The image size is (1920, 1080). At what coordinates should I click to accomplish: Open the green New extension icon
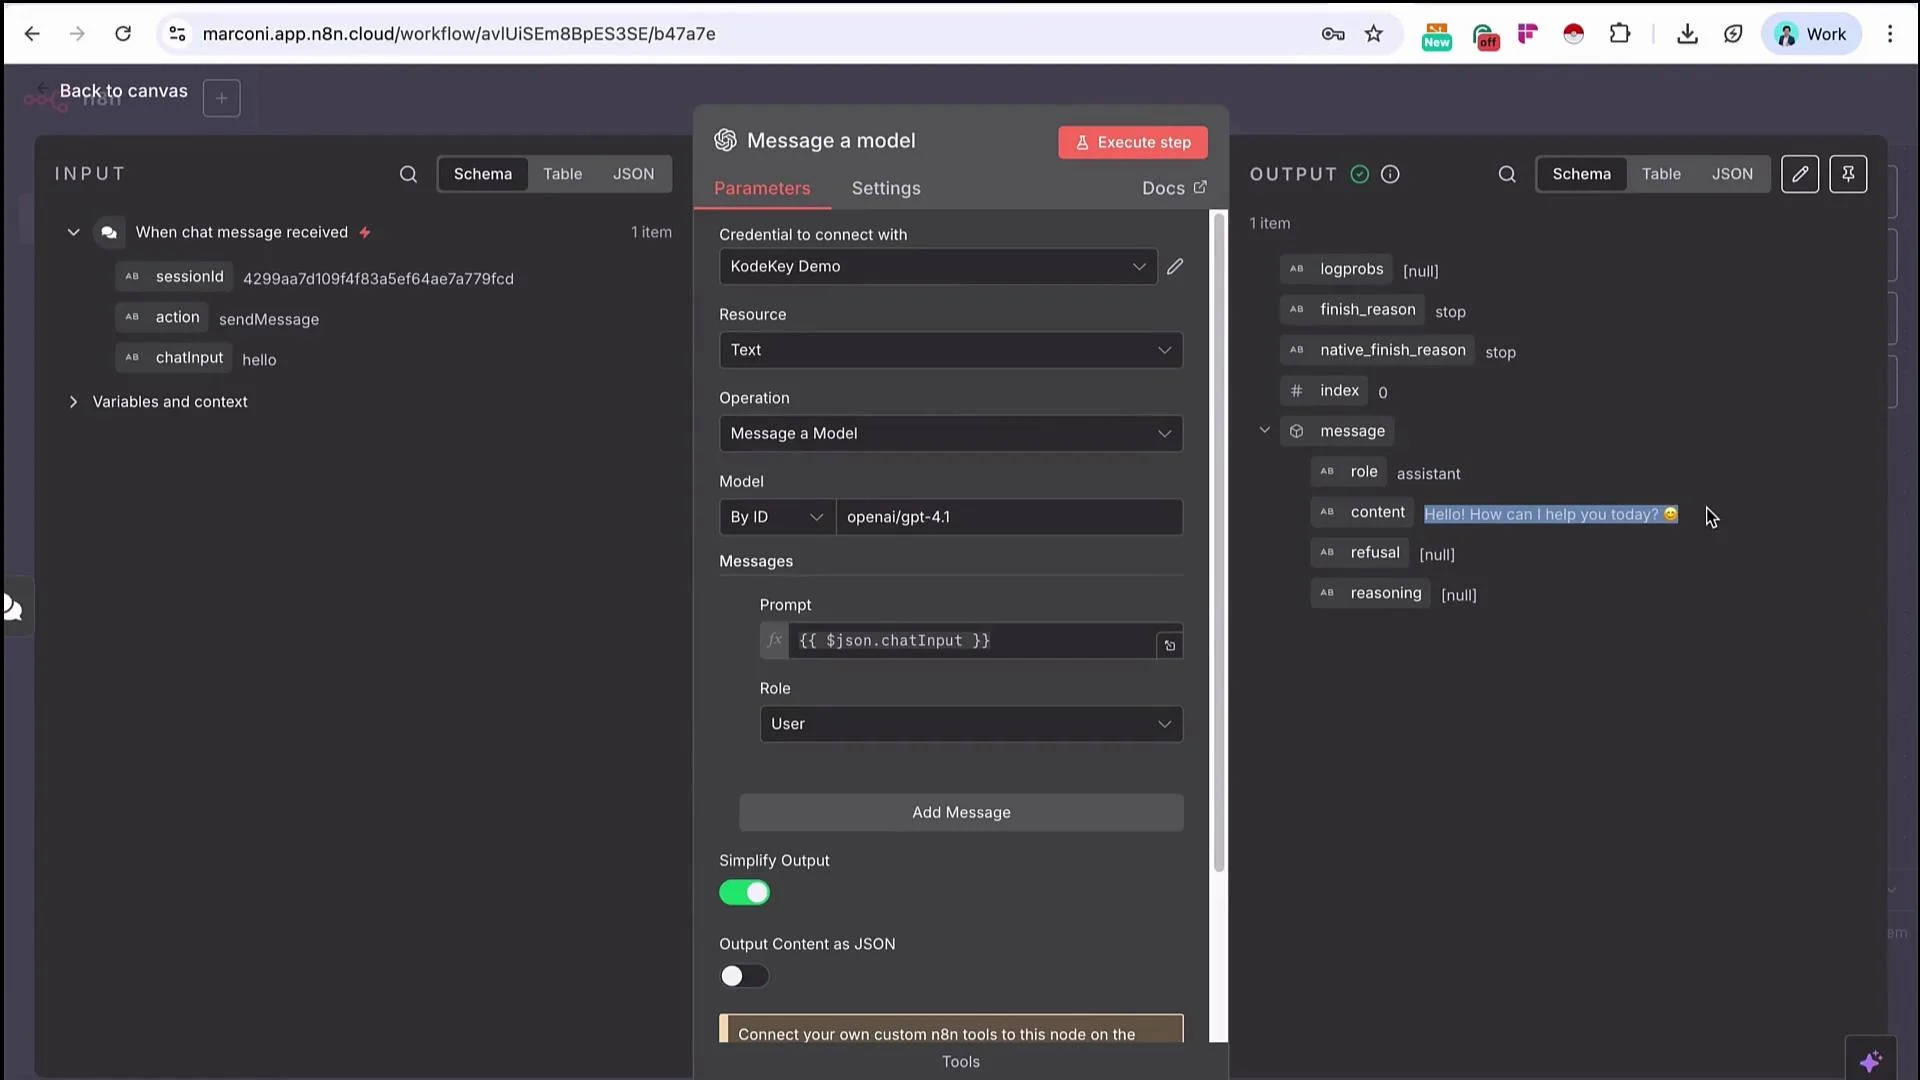(1436, 35)
